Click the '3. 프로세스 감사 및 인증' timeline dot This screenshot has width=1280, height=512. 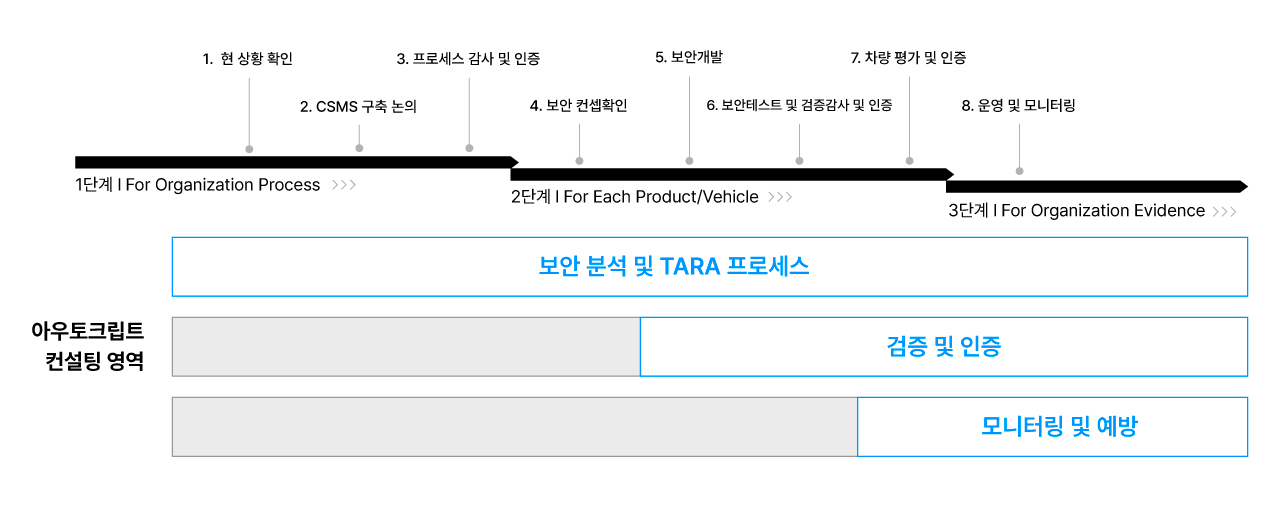coord(469,148)
